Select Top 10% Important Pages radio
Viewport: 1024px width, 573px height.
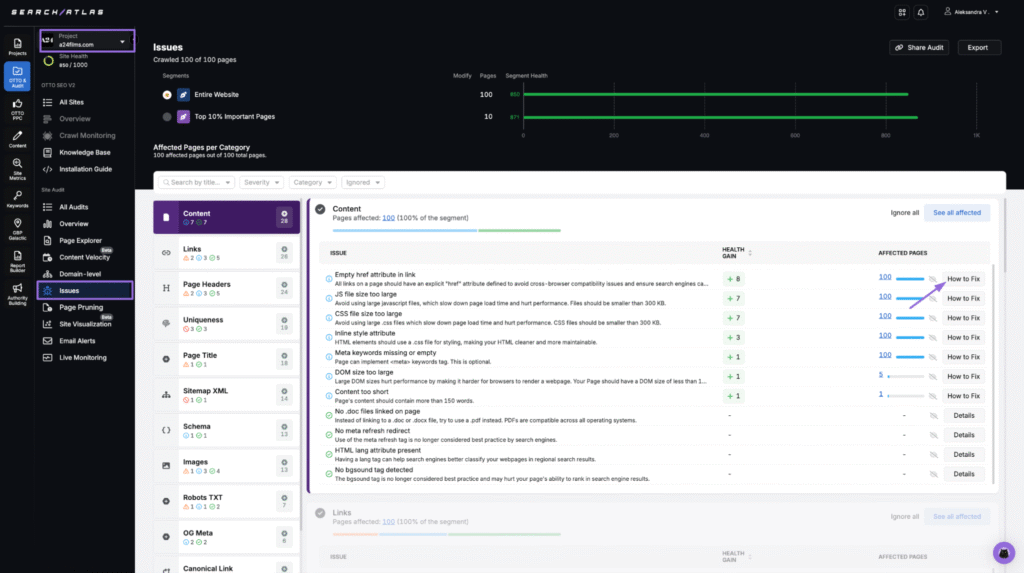pyautogui.click(x=167, y=117)
